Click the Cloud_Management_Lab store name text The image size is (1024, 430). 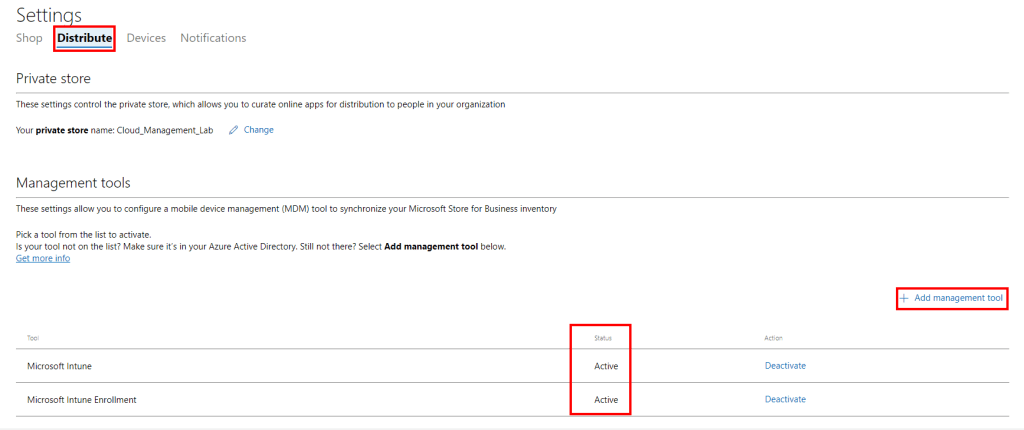tap(165, 130)
